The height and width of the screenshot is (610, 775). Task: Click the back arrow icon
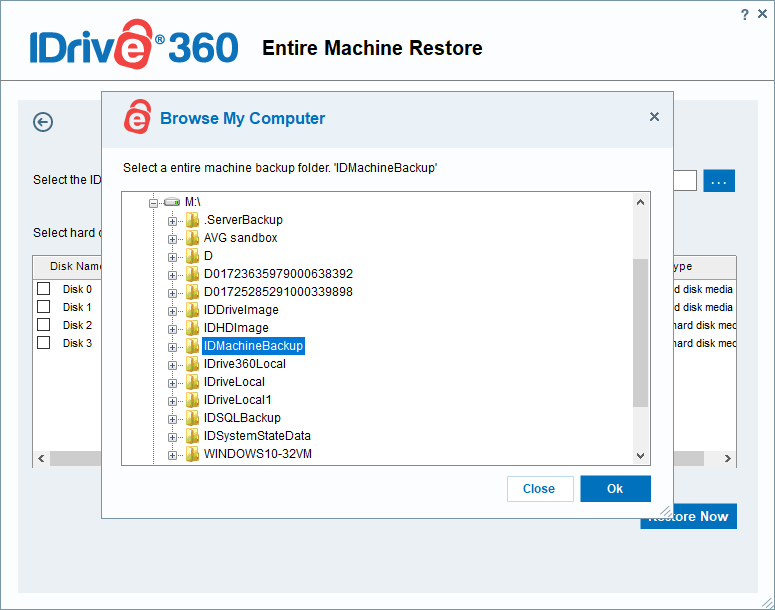point(43,122)
